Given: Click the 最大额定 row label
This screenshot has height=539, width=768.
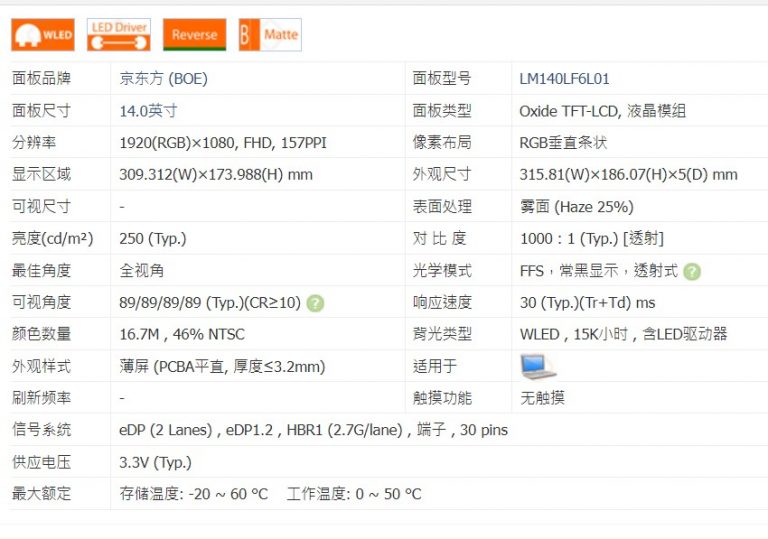Looking at the screenshot, I should [42, 493].
